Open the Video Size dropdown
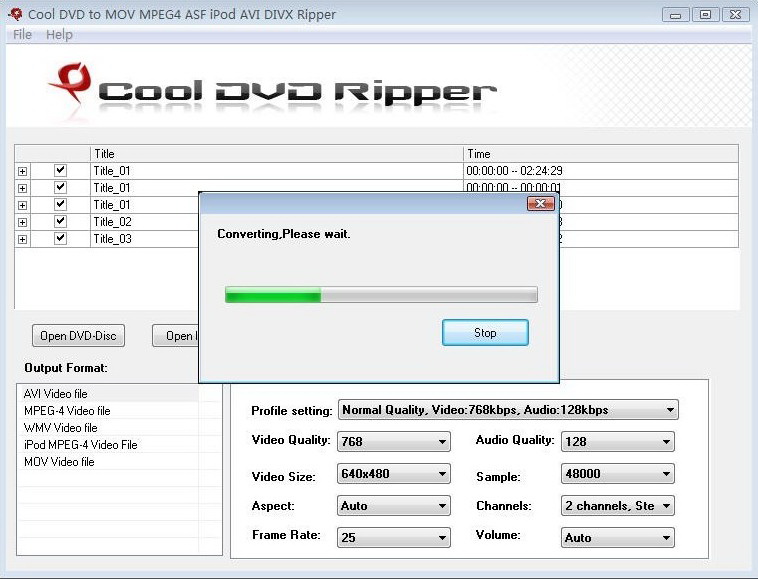 coord(394,474)
